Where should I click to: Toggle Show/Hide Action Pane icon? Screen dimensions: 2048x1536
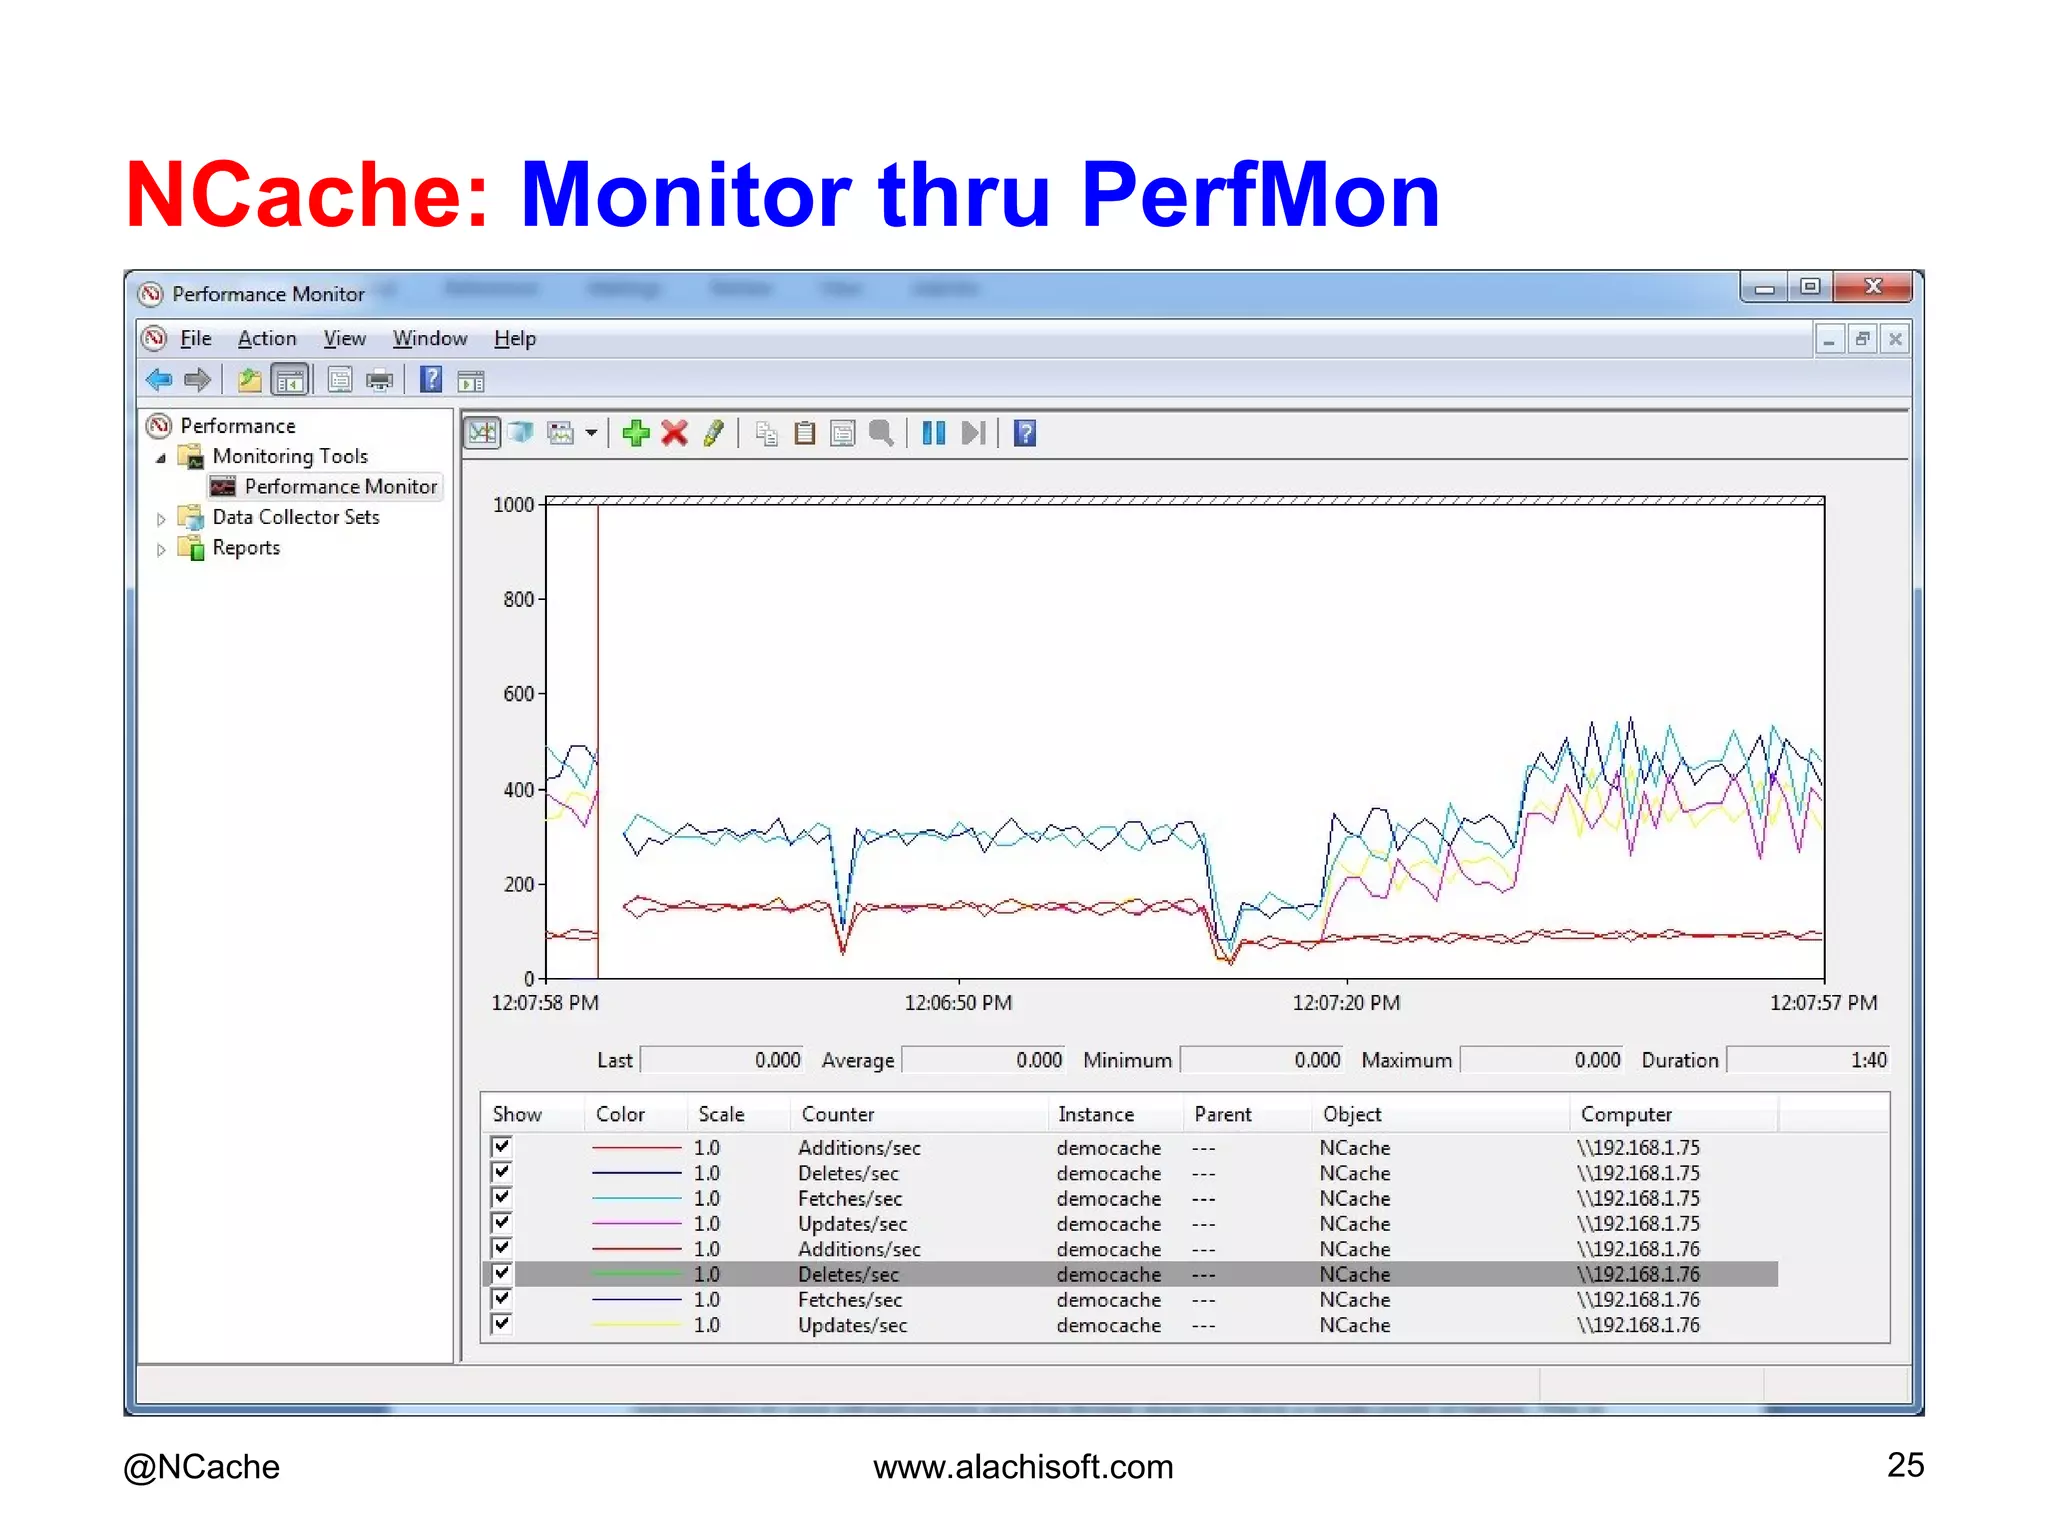click(x=470, y=381)
